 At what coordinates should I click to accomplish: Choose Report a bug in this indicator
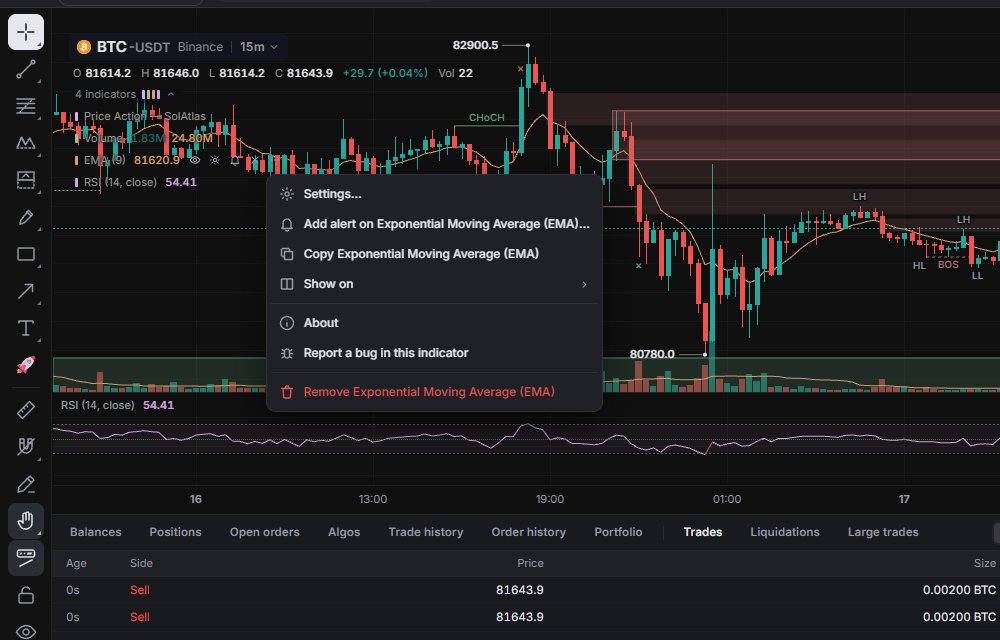pyautogui.click(x=434, y=353)
